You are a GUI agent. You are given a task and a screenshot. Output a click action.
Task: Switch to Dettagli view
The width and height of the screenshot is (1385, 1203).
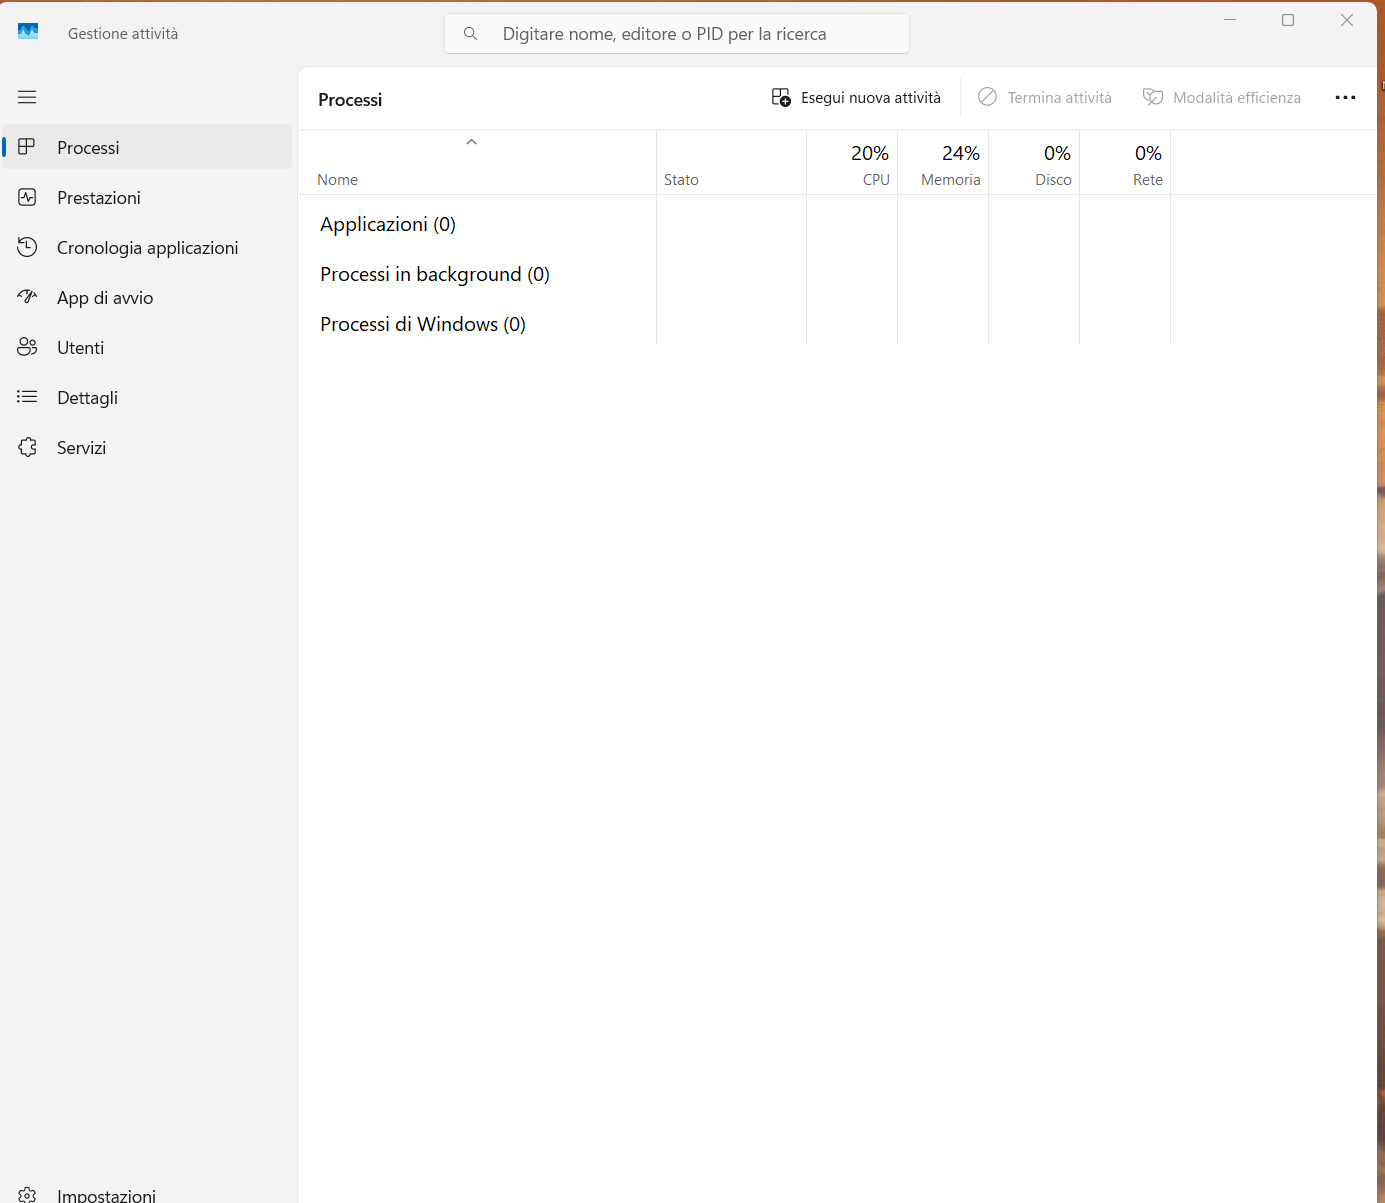(147, 397)
